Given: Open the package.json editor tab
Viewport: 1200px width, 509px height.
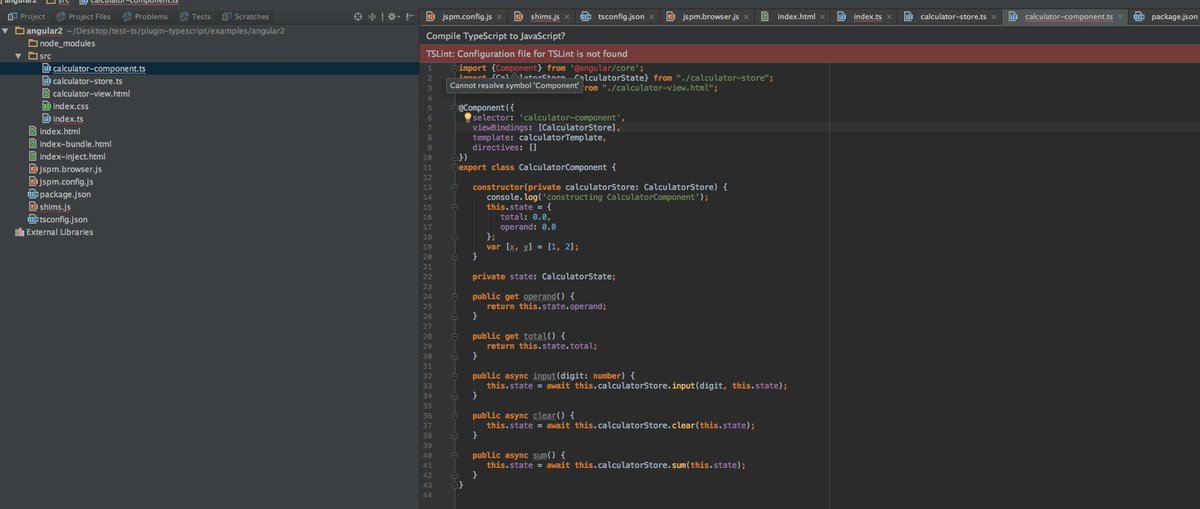Looking at the screenshot, I should (1165, 17).
